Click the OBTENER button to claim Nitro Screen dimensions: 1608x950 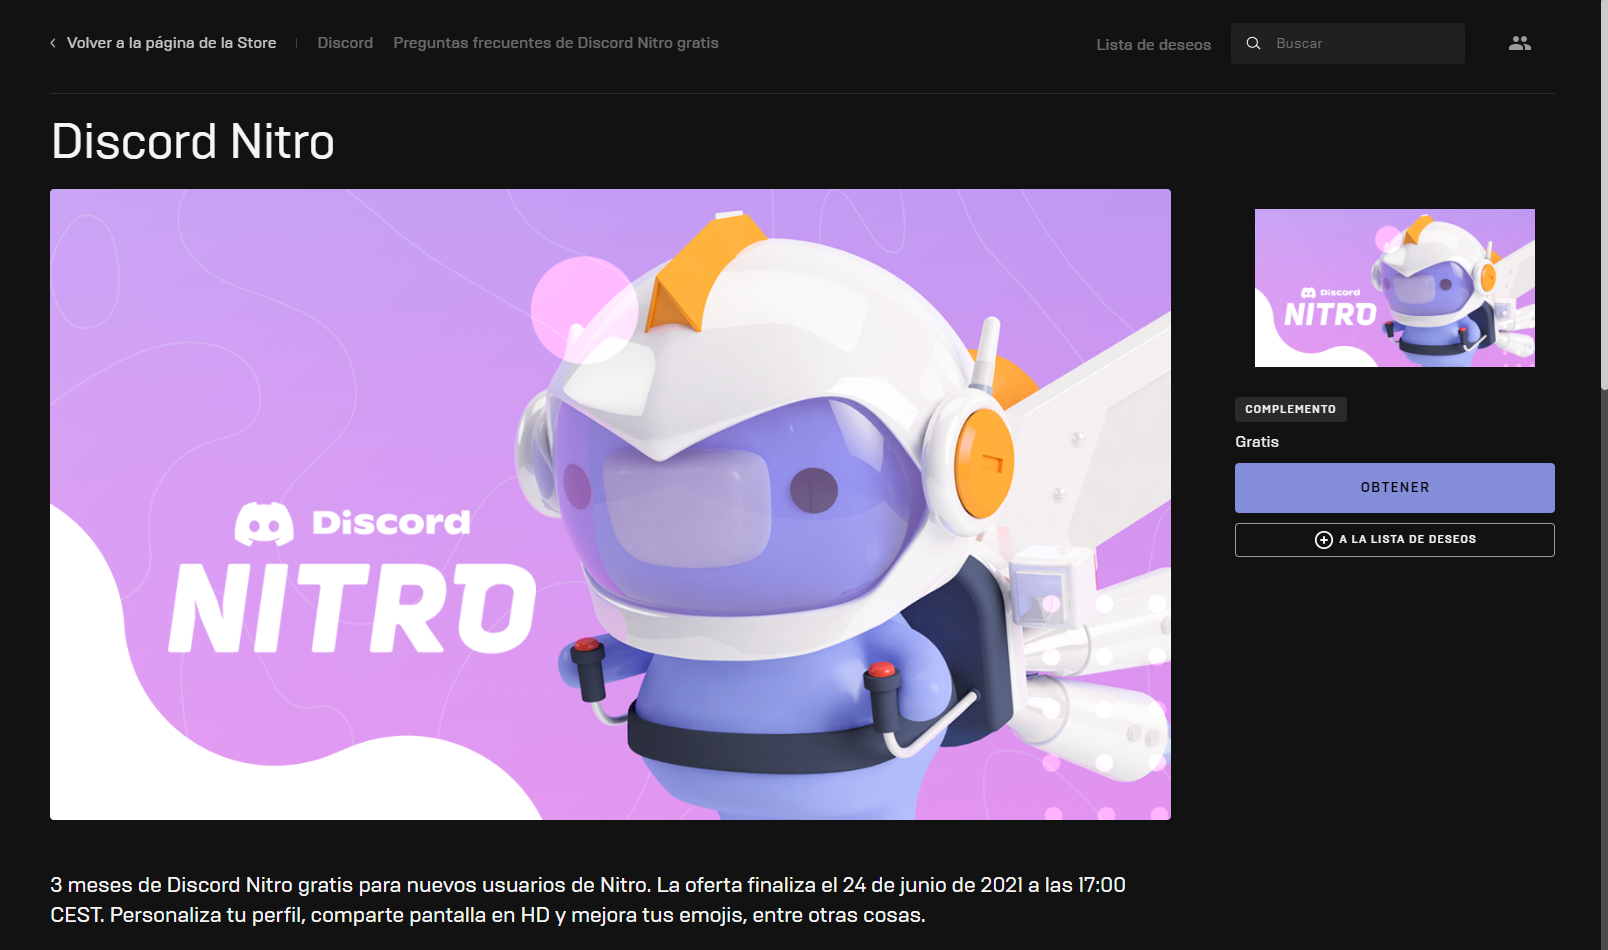click(1394, 487)
